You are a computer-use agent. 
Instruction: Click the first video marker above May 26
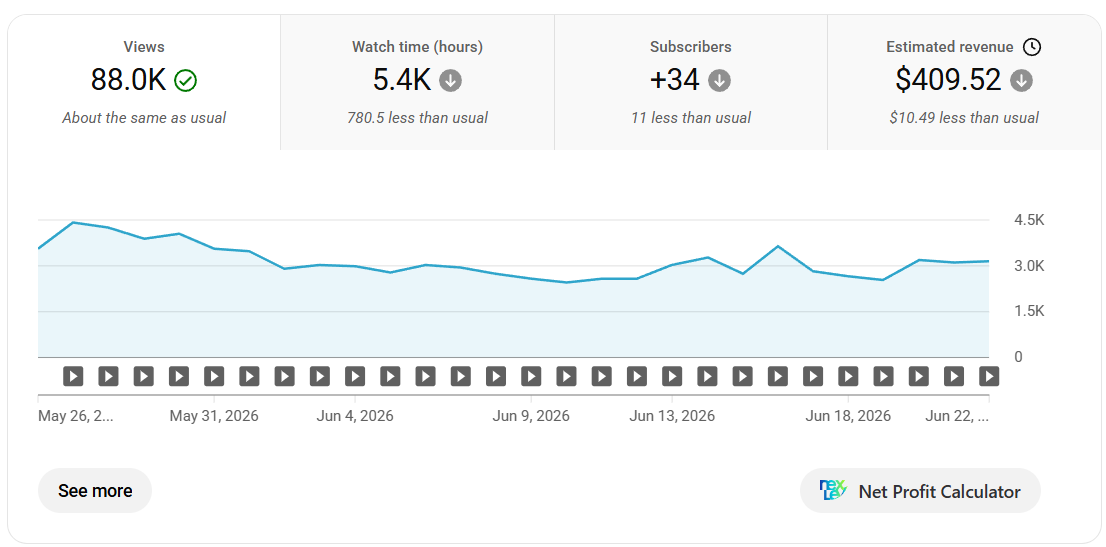click(x=73, y=376)
